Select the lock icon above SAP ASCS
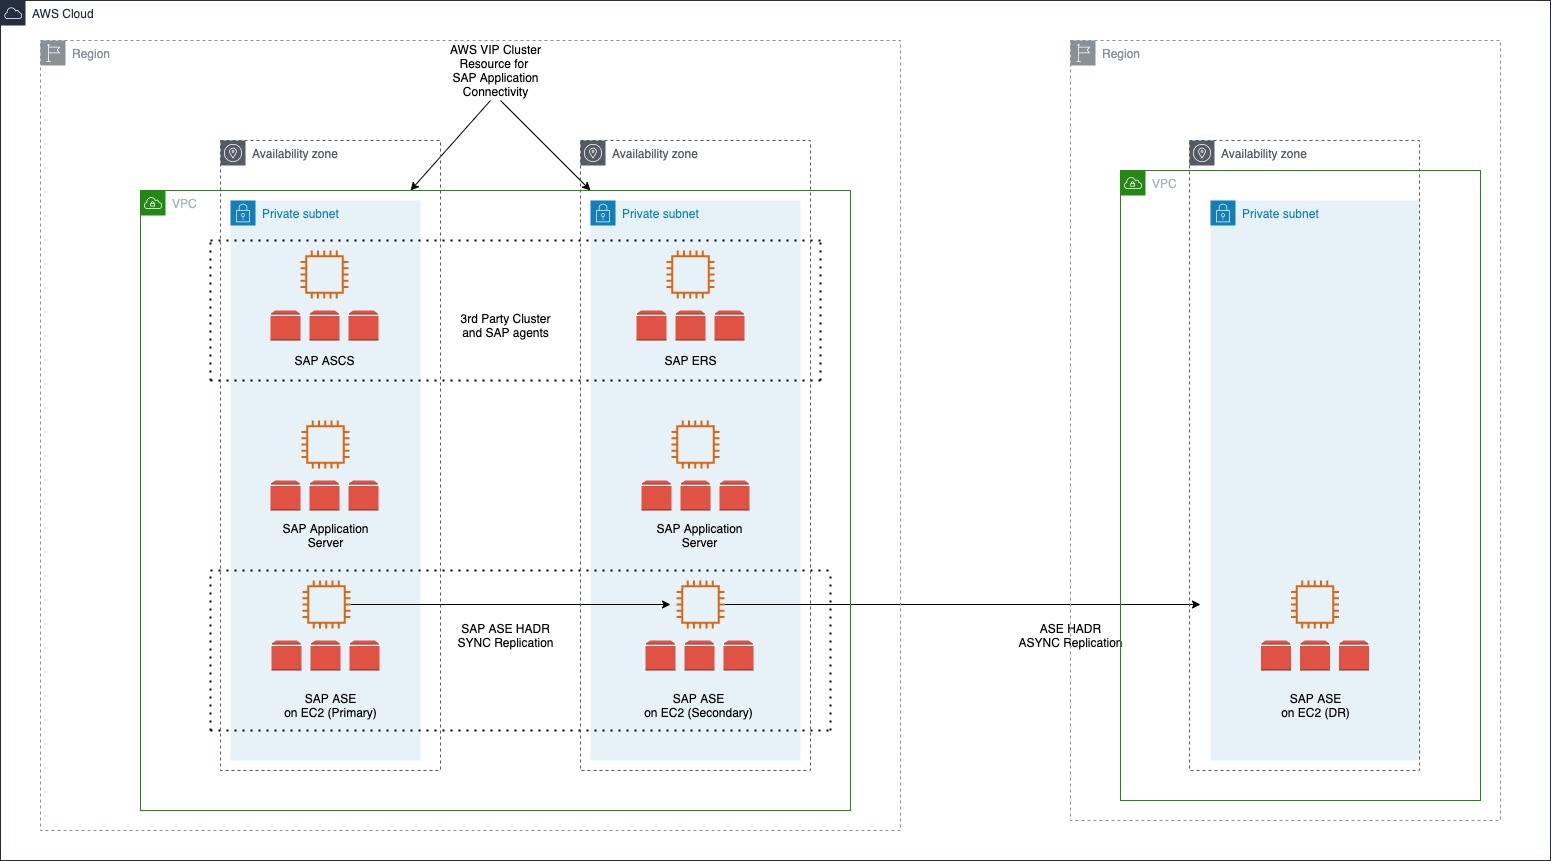This screenshot has width=1551, height=861. click(243, 213)
